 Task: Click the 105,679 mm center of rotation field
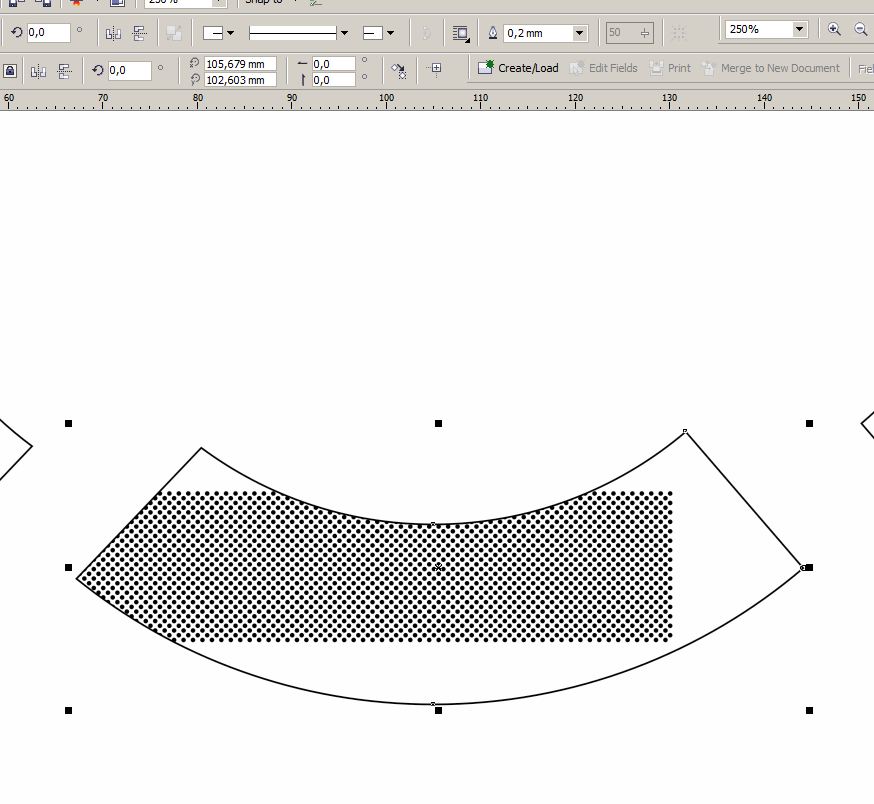pyautogui.click(x=240, y=64)
